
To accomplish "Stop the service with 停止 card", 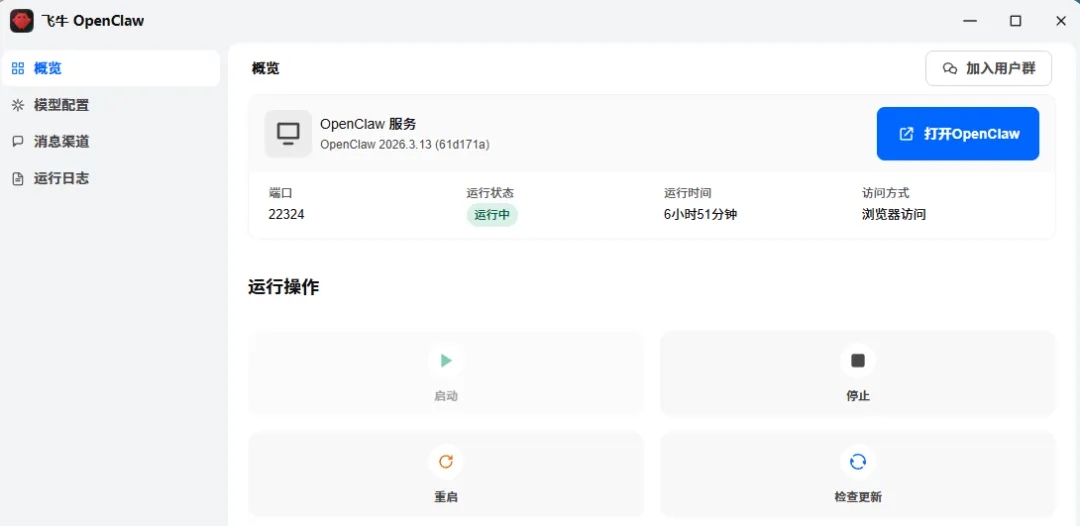I will pyautogui.click(x=858, y=373).
